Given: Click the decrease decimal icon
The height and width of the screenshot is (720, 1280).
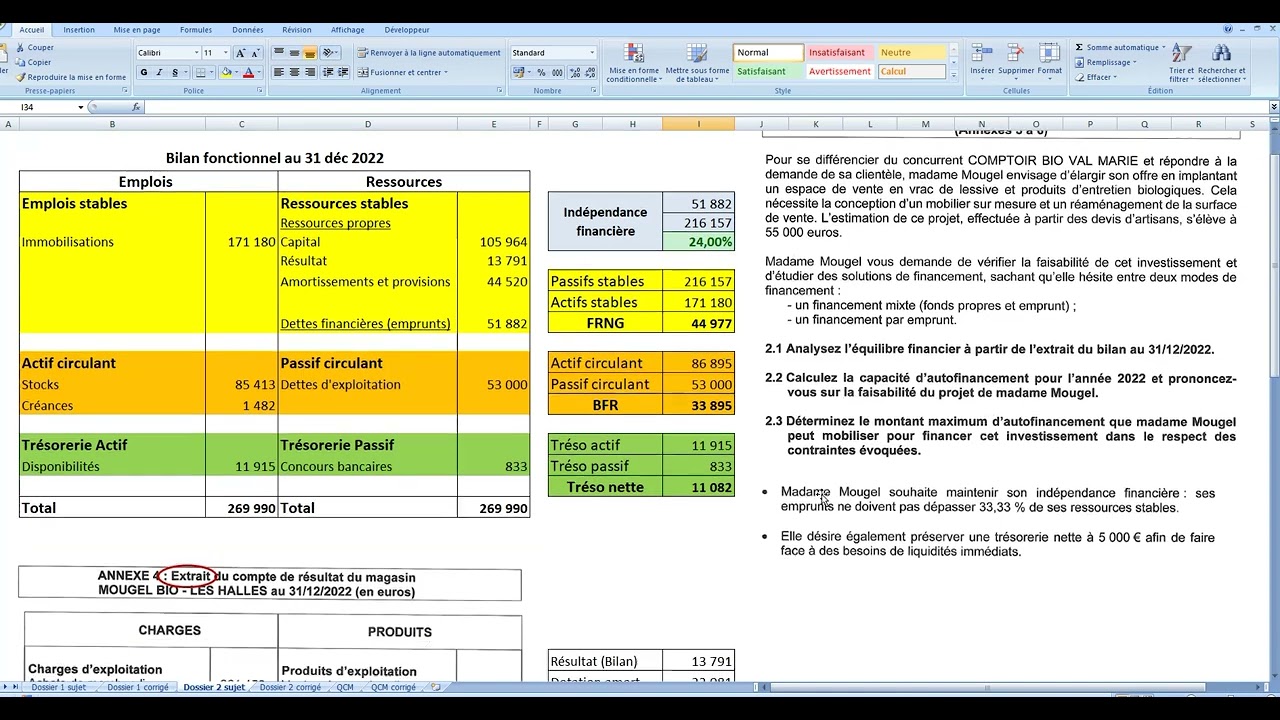Looking at the screenshot, I should coord(590,73).
